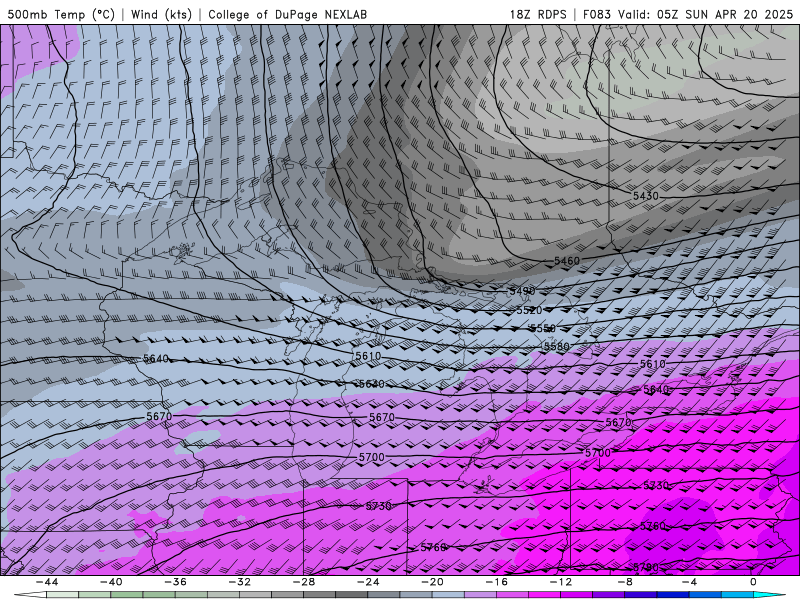The height and width of the screenshot is (600, 800).
Task: Click the -44 color scale label
Action: (x=47, y=582)
